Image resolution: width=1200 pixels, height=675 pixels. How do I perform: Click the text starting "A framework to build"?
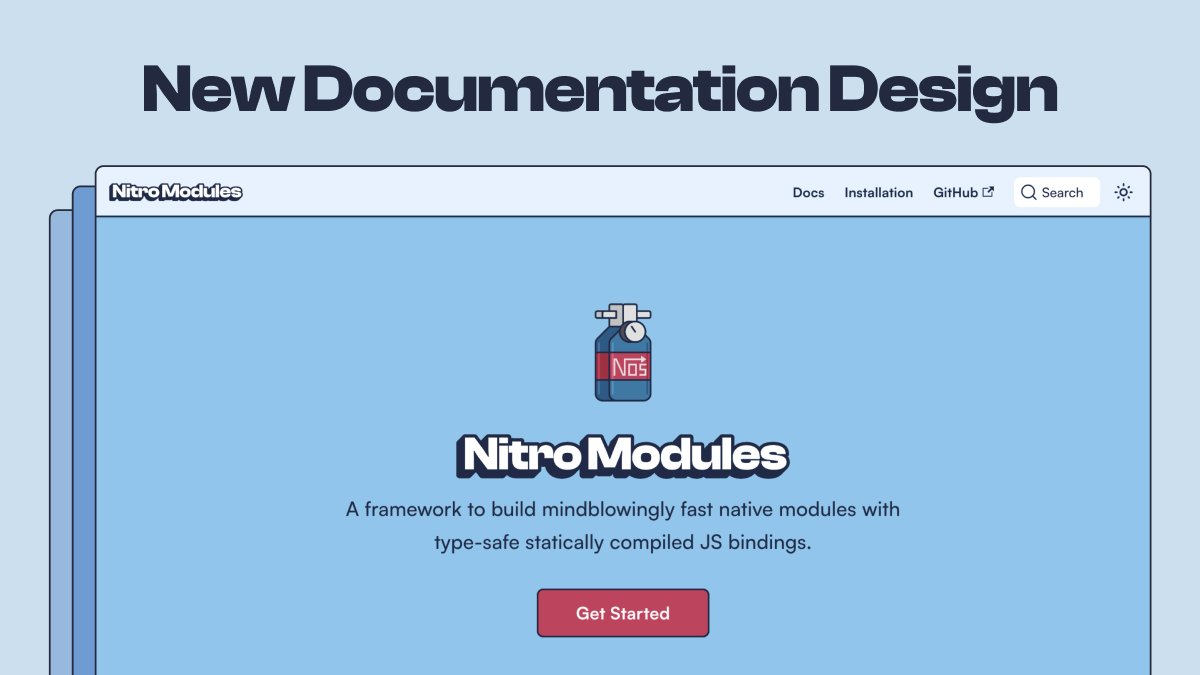(623, 526)
